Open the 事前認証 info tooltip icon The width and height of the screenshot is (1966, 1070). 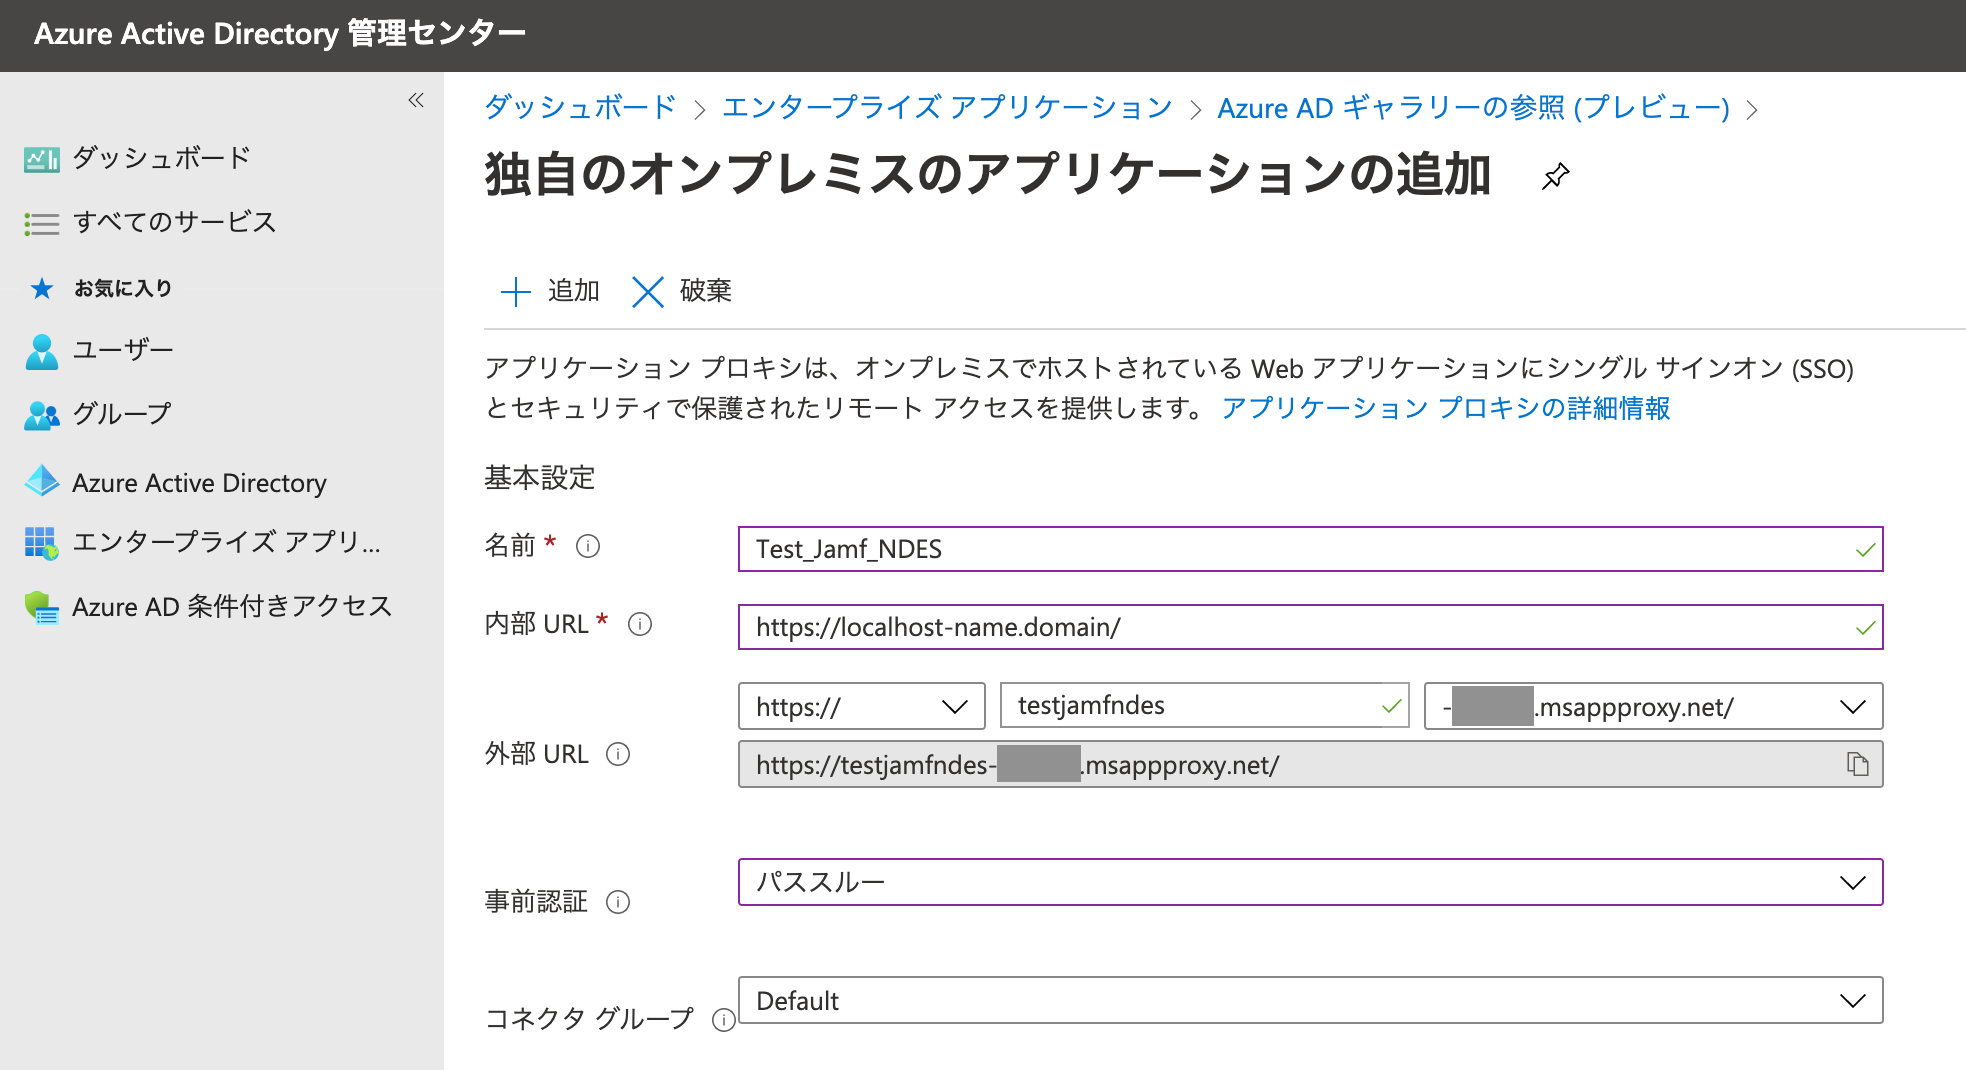[x=620, y=903]
